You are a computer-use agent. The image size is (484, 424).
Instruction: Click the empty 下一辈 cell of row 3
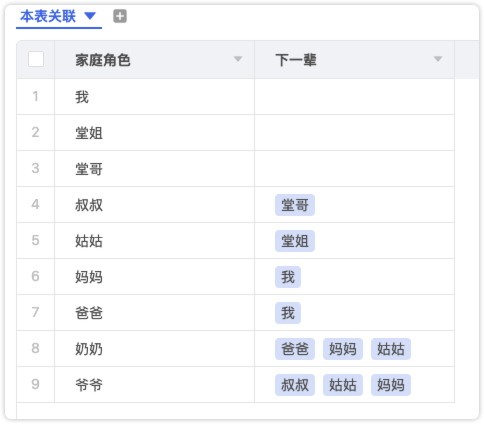354,169
